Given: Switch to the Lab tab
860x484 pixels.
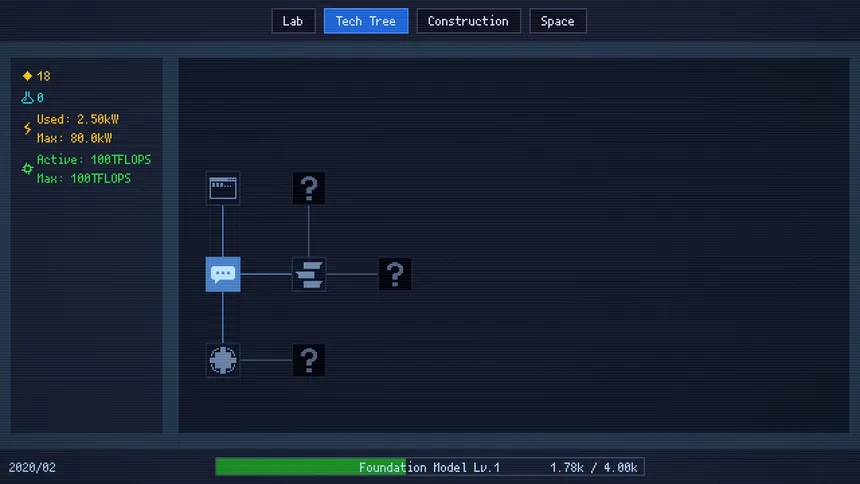Looking at the screenshot, I should pyautogui.click(x=293, y=21).
